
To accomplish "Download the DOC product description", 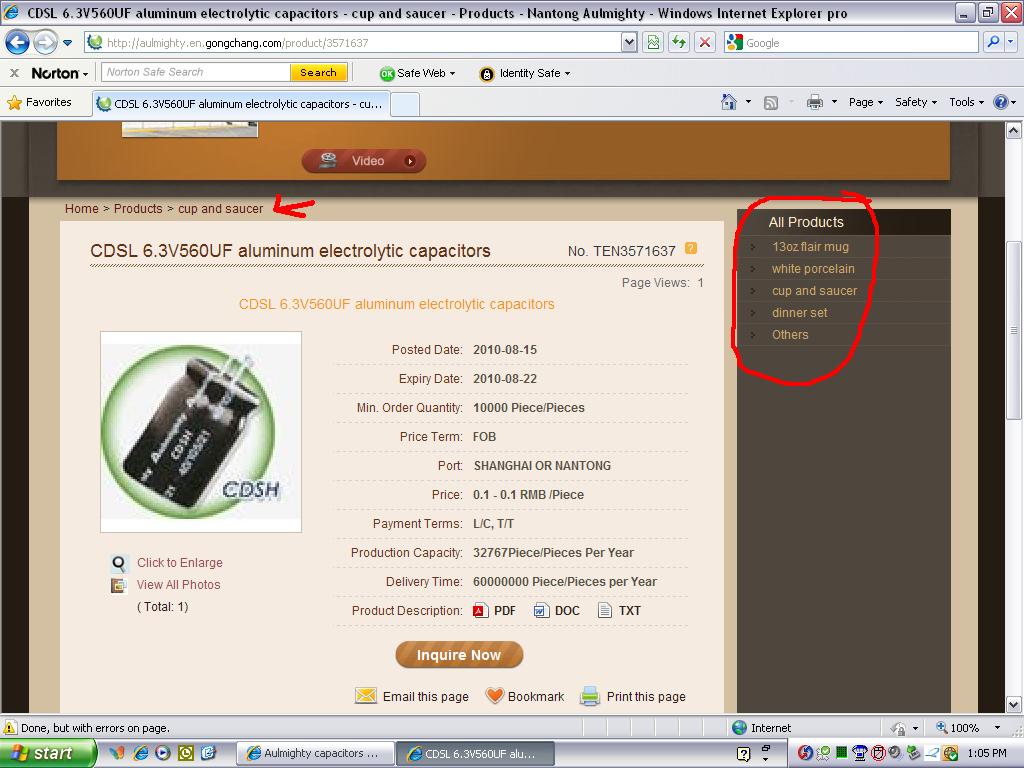I will point(556,611).
